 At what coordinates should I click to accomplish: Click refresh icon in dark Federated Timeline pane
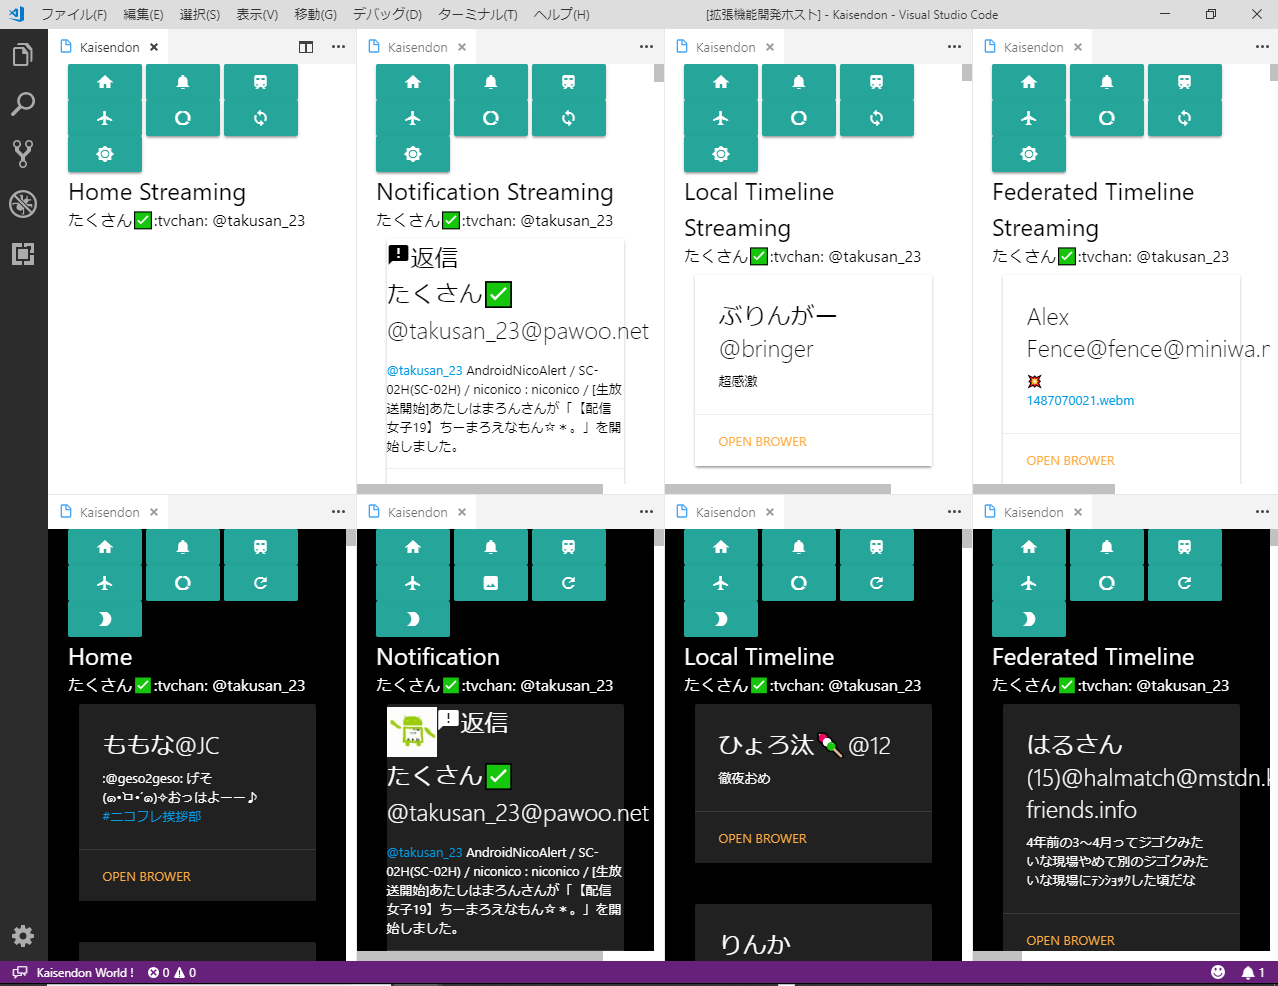(x=1185, y=583)
